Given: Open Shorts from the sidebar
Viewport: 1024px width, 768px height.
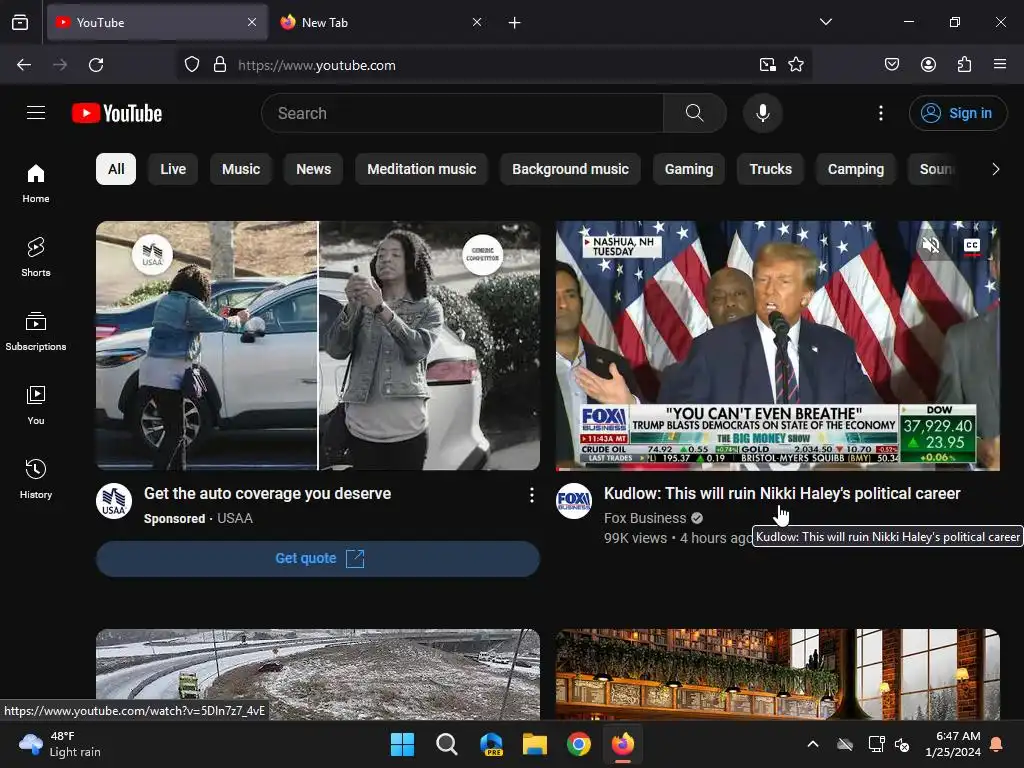Looking at the screenshot, I should 36,257.
